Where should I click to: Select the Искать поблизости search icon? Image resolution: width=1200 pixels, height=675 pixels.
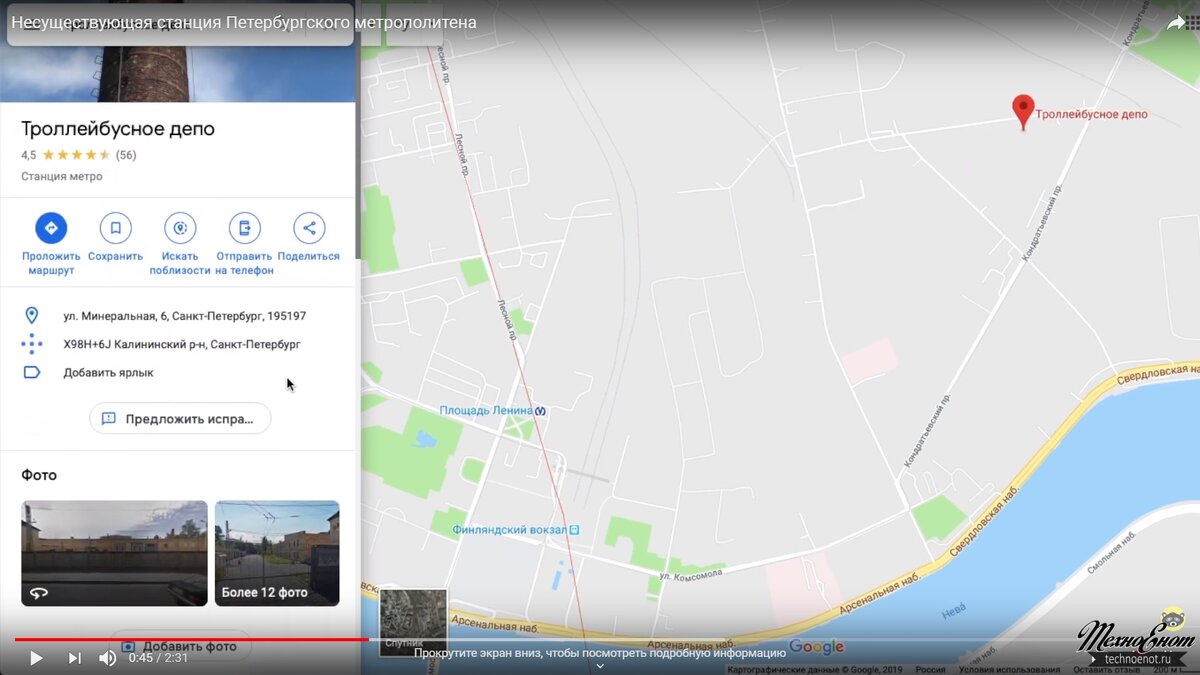(x=180, y=227)
